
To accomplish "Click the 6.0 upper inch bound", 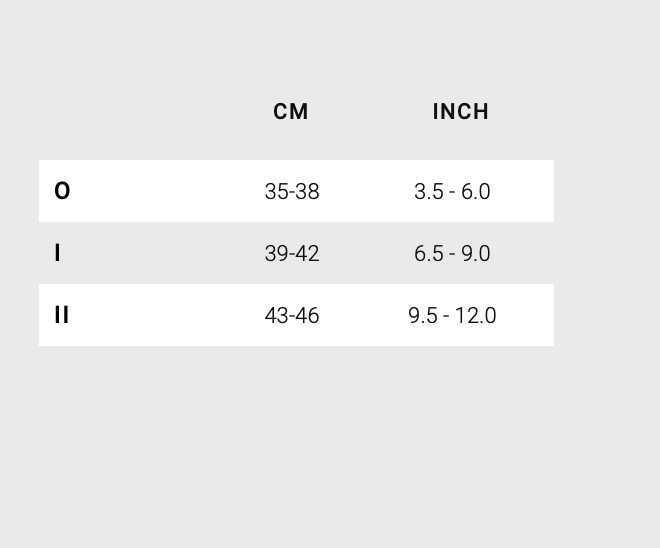I will (476, 192).
